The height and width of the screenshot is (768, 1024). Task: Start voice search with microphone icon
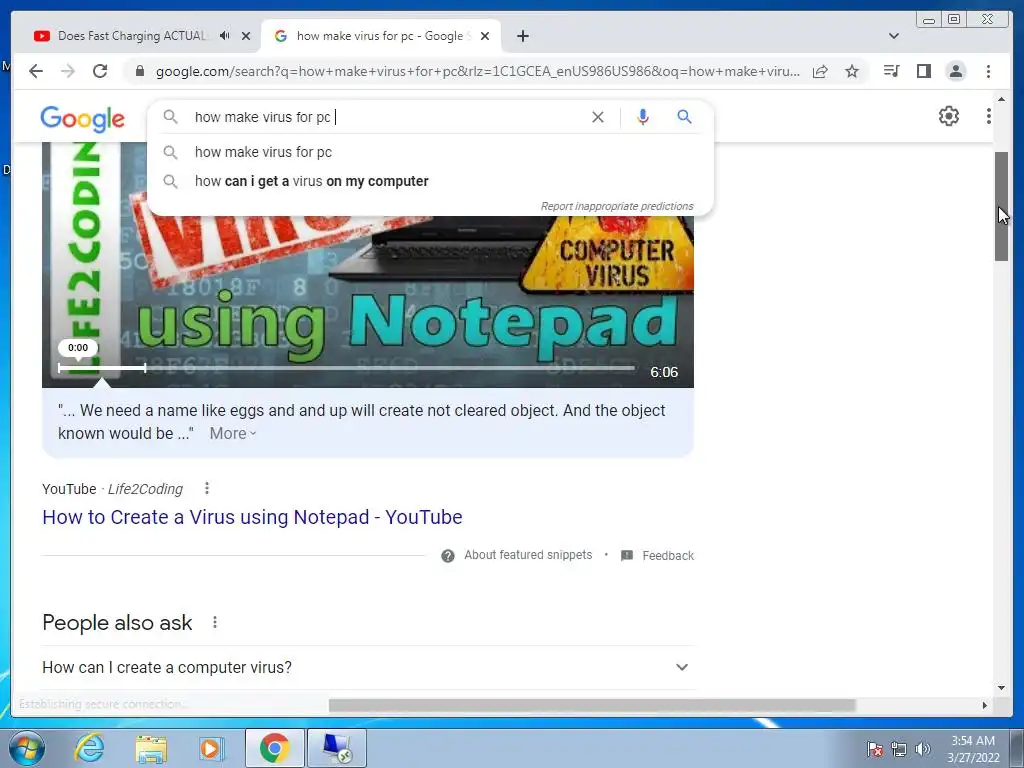(643, 117)
